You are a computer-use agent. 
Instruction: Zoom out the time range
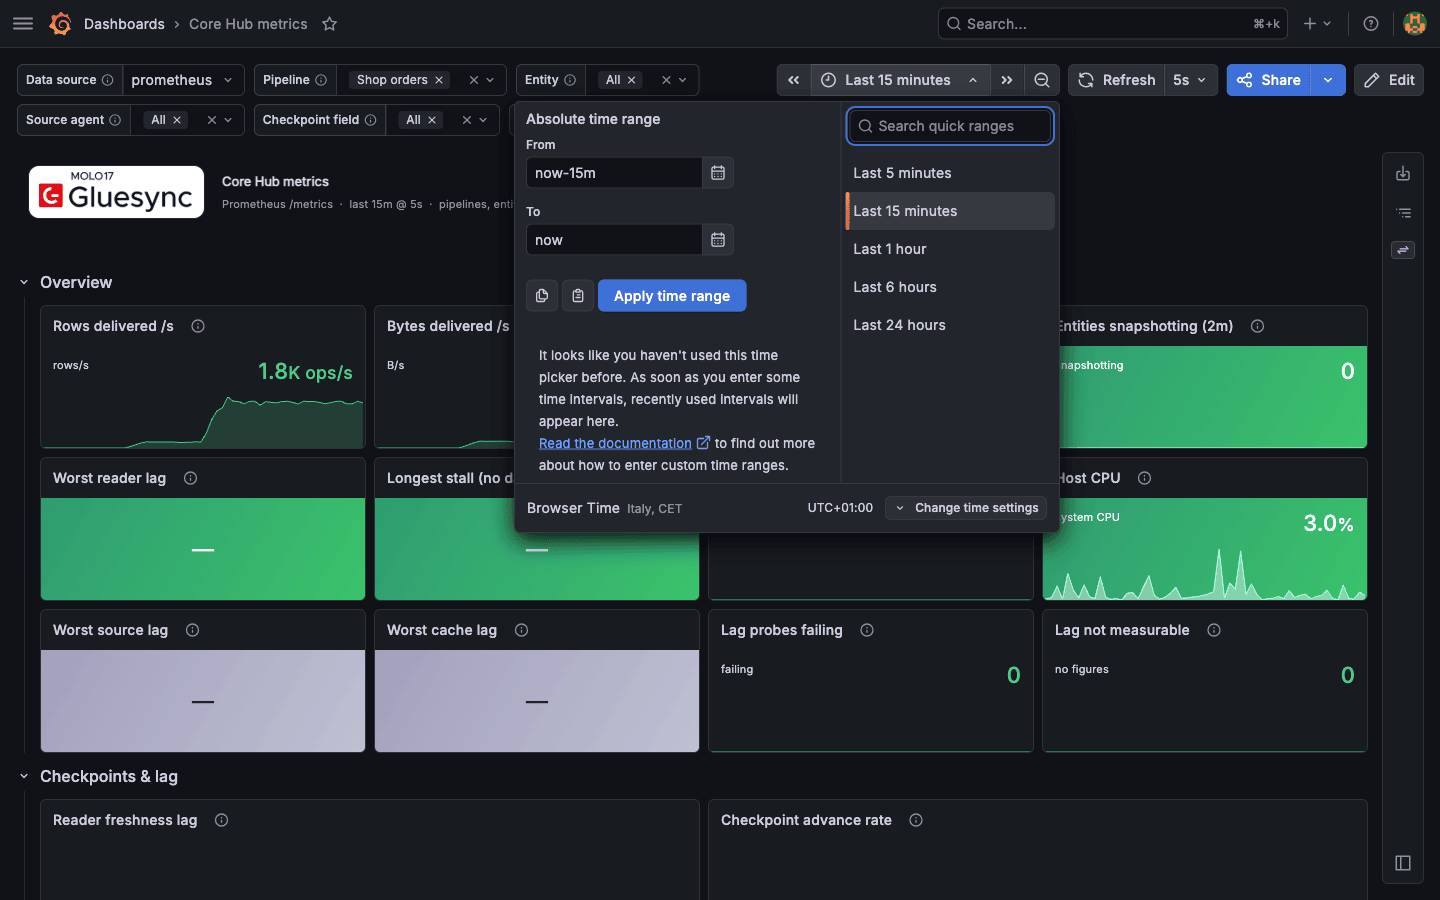click(1042, 80)
